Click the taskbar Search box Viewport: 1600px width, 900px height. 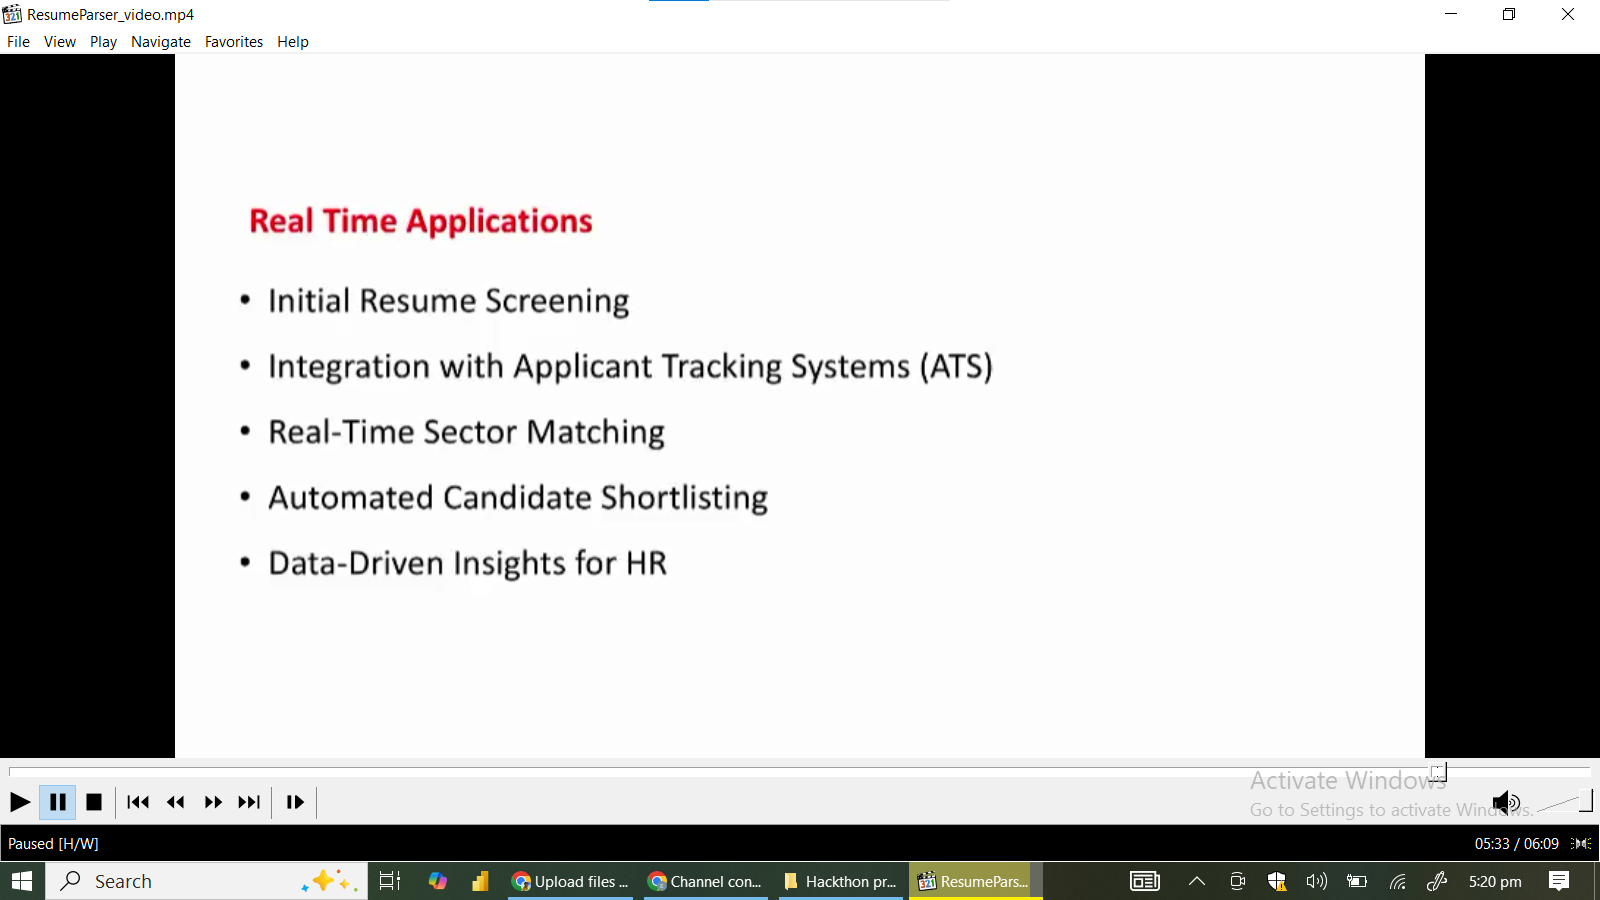click(x=207, y=881)
